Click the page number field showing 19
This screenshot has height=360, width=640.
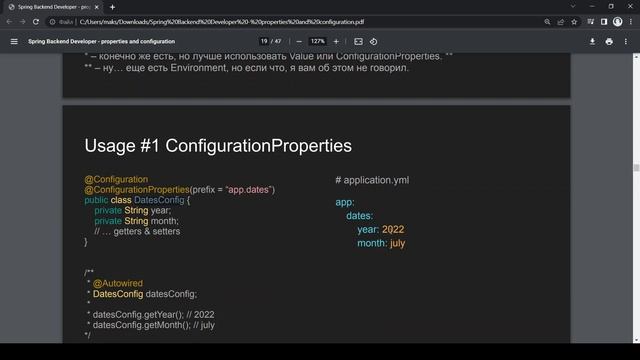click(x=264, y=42)
